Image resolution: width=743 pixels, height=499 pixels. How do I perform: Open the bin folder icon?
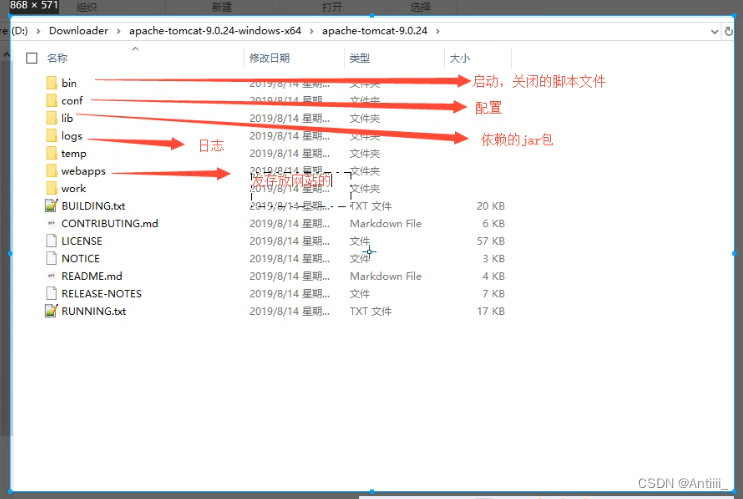point(52,83)
